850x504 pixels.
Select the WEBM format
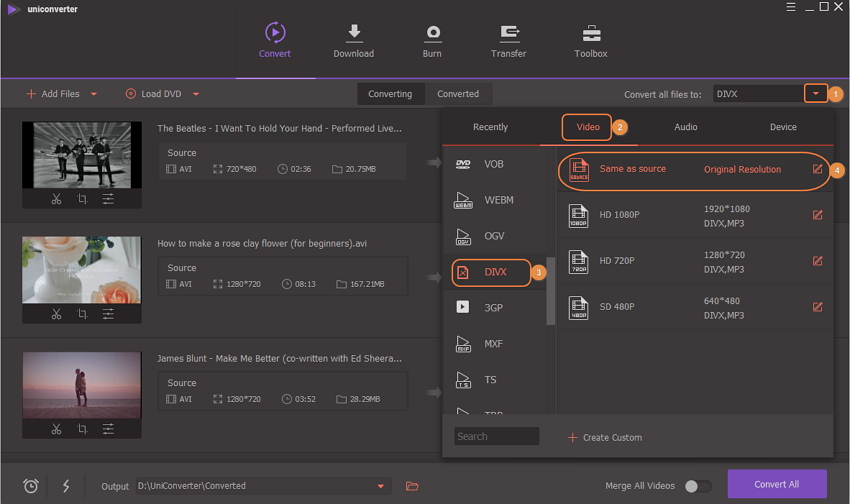(x=494, y=200)
